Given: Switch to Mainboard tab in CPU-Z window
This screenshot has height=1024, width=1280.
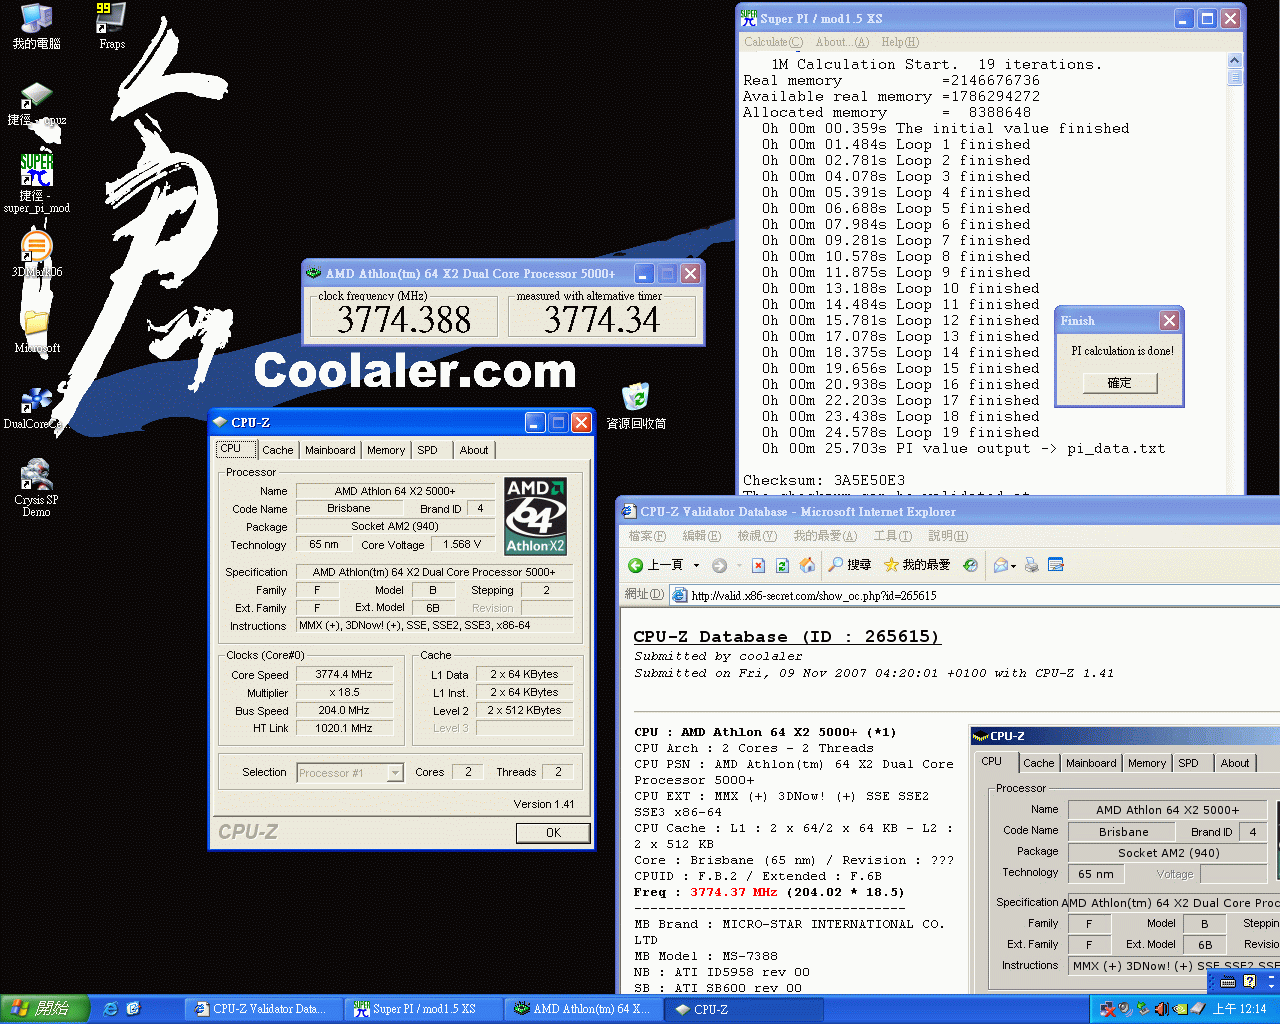Looking at the screenshot, I should click(330, 450).
